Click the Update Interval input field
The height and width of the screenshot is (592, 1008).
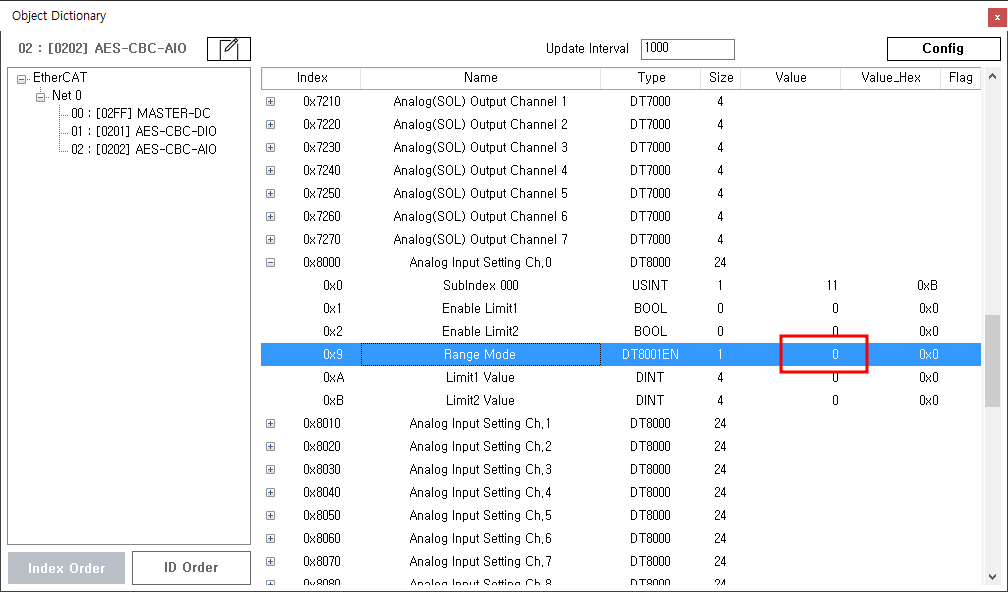687,49
